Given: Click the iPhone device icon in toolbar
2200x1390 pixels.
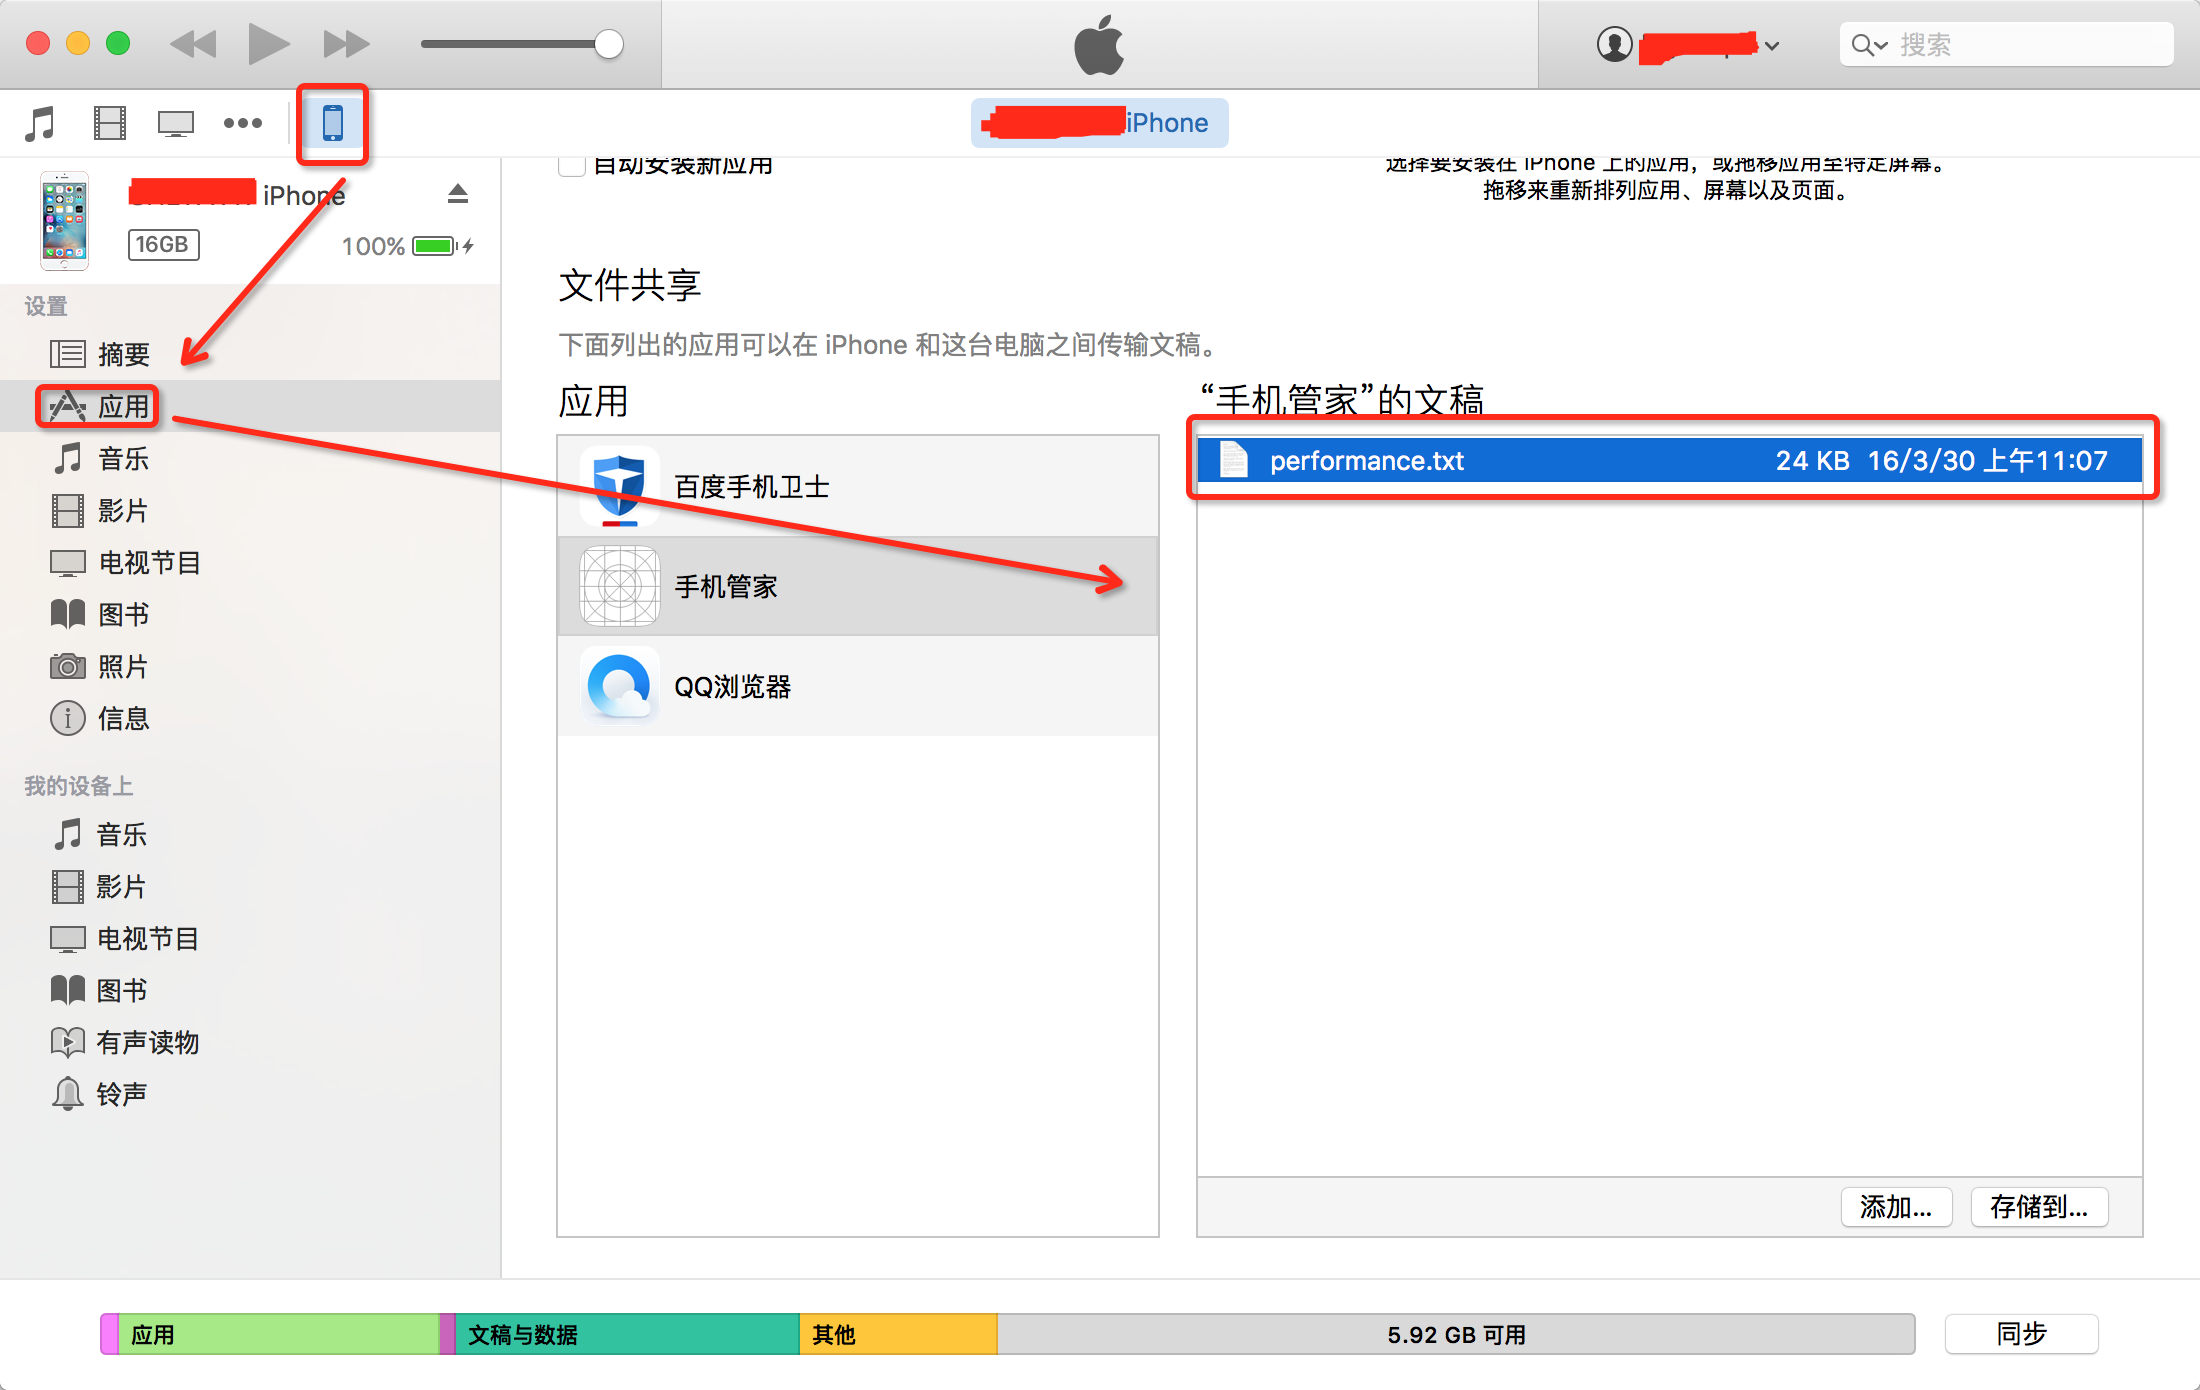Looking at the screenshot, I should coord(332,123).
